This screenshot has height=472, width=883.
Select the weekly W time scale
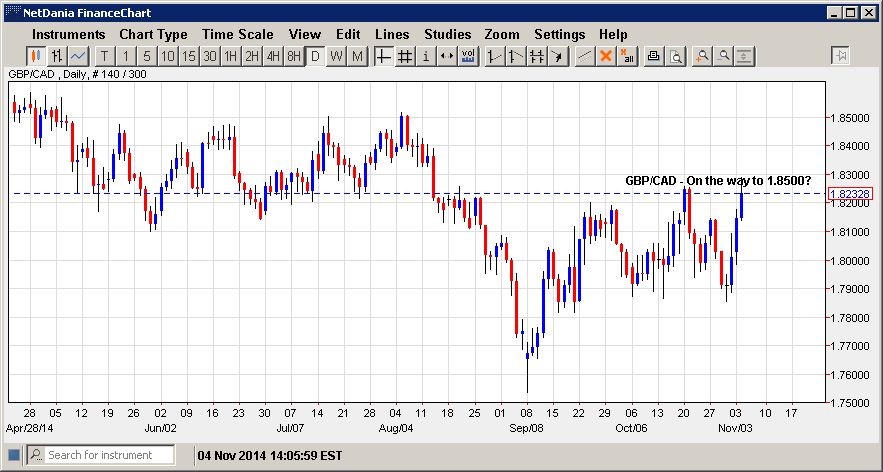point(336,56)
